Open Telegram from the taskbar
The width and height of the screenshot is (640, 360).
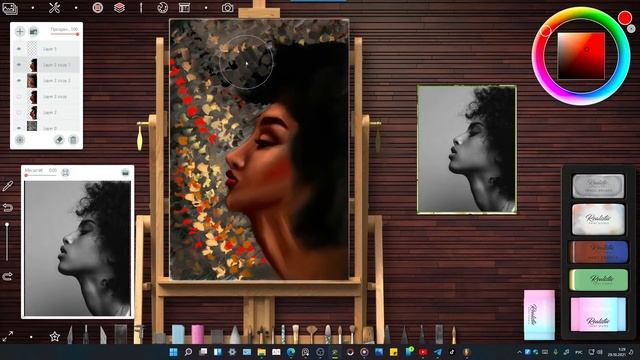(438, 352)
